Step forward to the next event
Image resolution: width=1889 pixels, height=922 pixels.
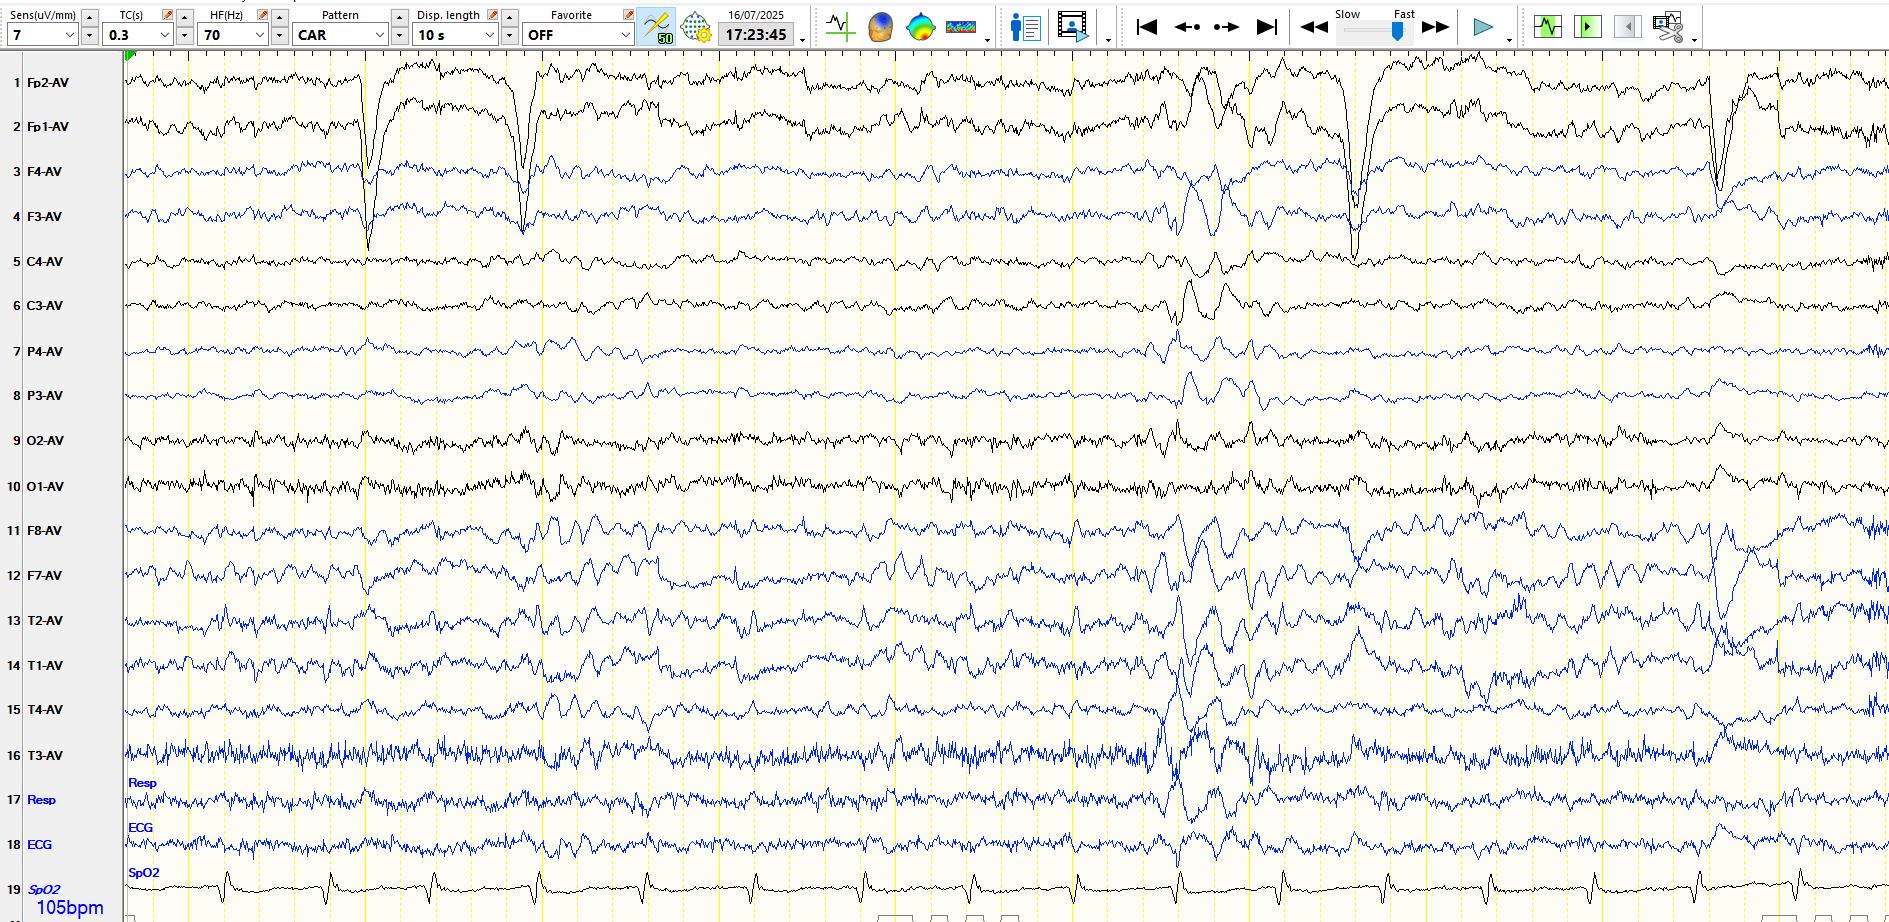[x=1226, y=27]
